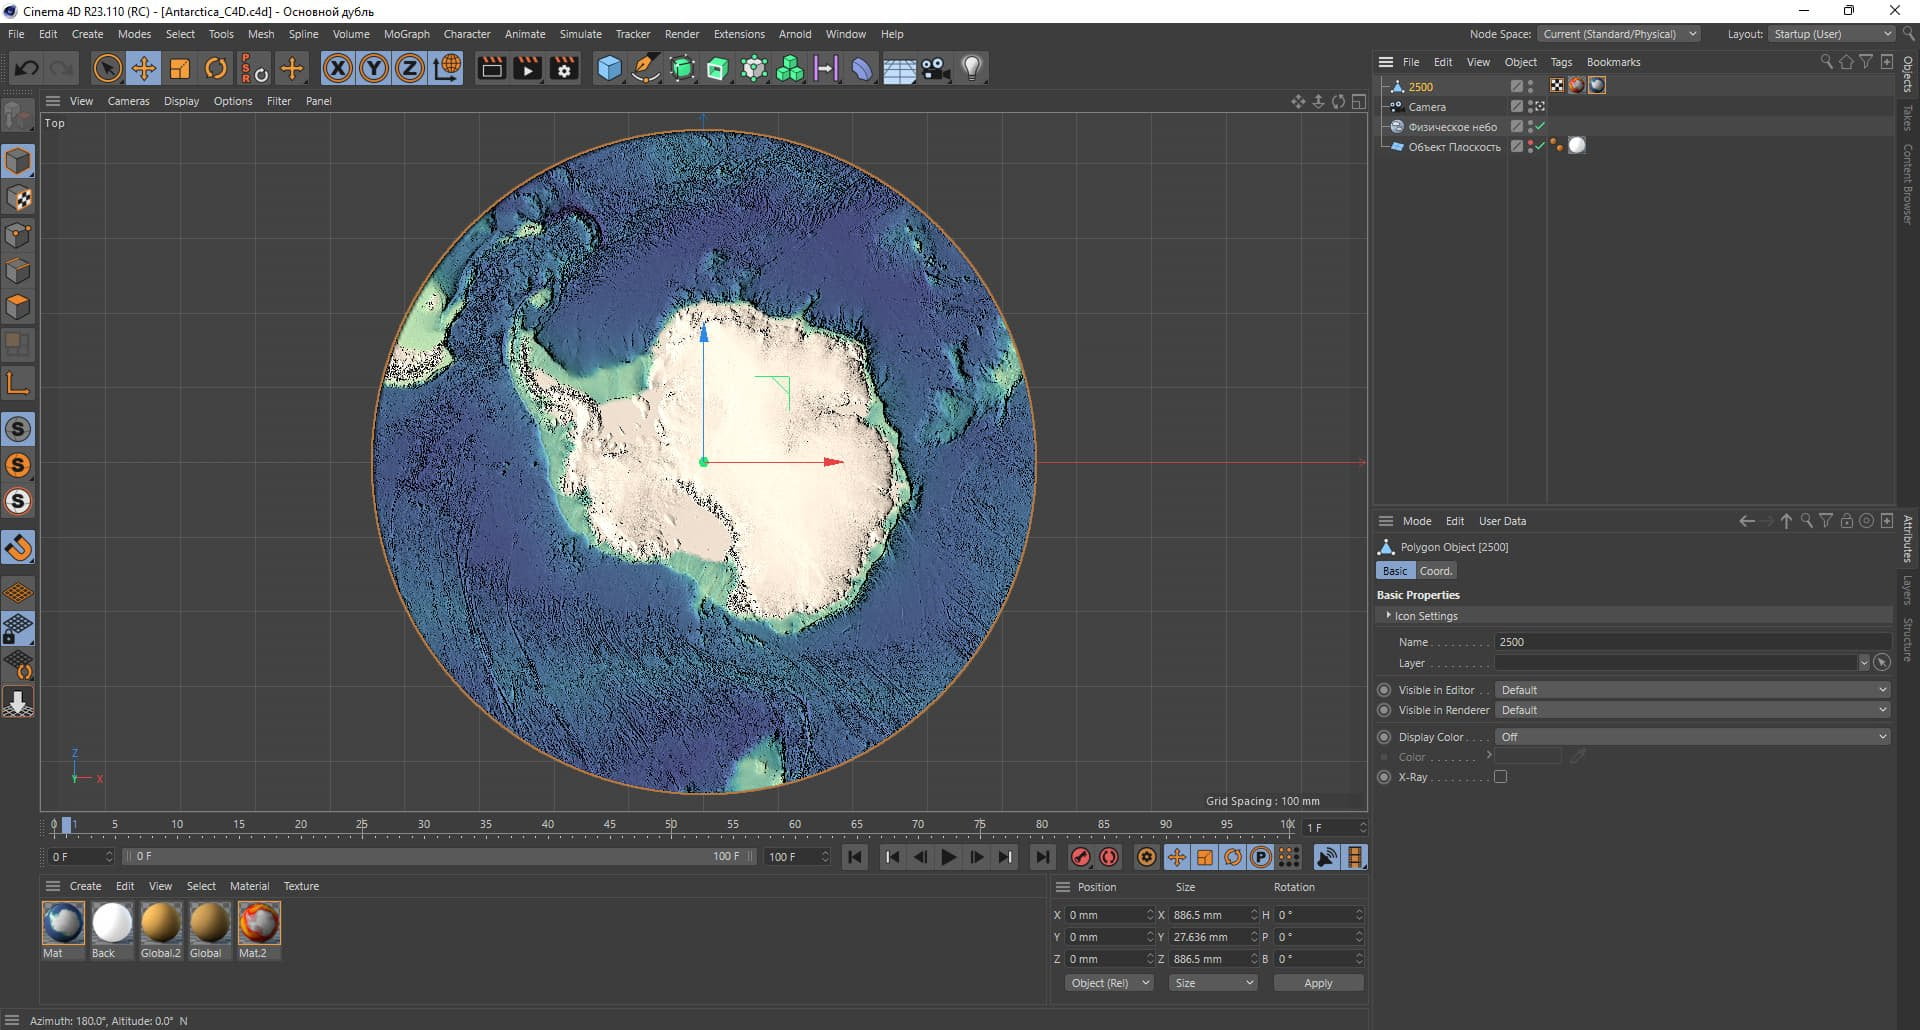Toggle green enable checkmark on Физическое небо
This screenshot has width=1920, height=1030.
click(x=1540, y=126)
